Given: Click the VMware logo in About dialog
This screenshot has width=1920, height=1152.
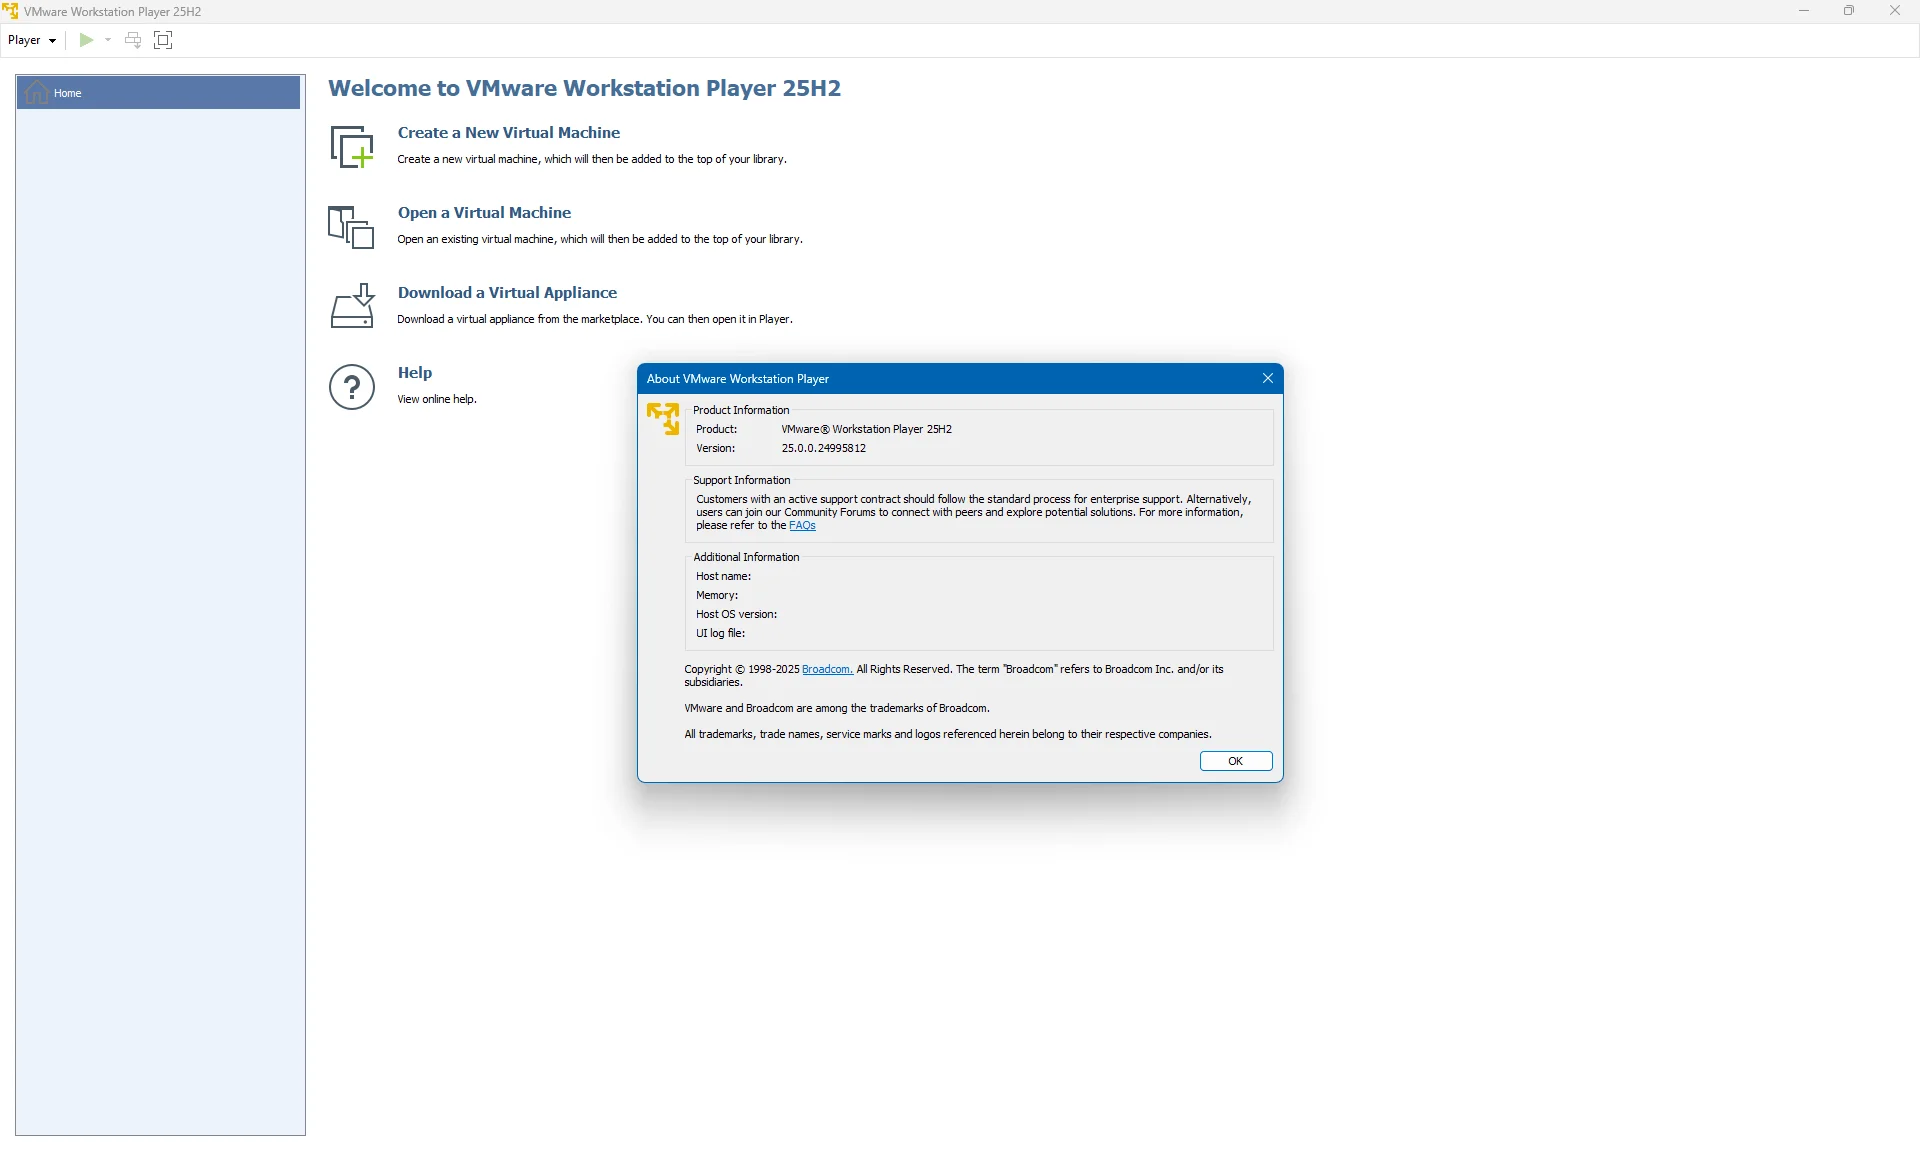Looking at the screenshot, I should (x=663, y=418).
